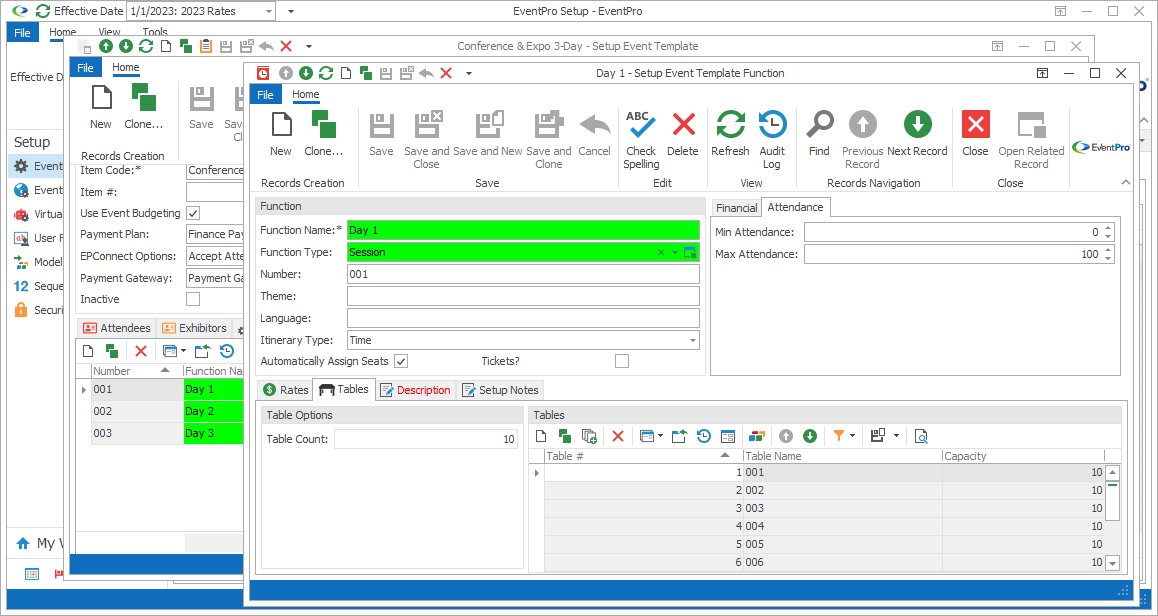This screenshot has height=616, width=1158.
Task: Click the Theme input field
Action: [523, 296]
